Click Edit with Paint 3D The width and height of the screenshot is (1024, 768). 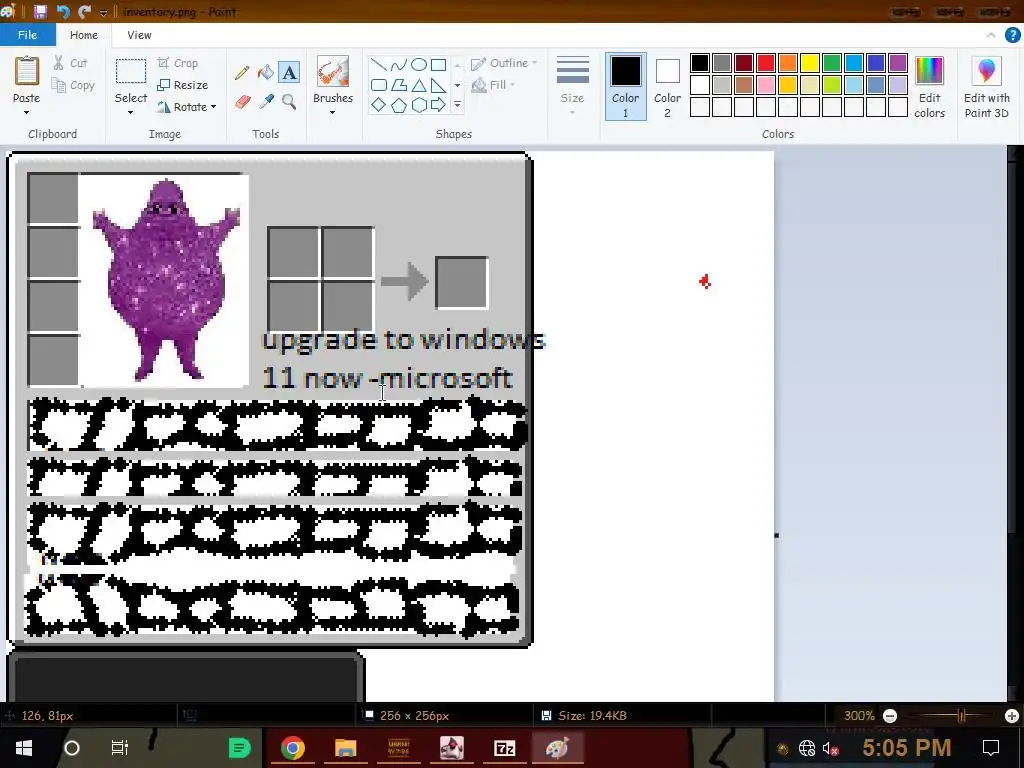[x=987, y=87]
